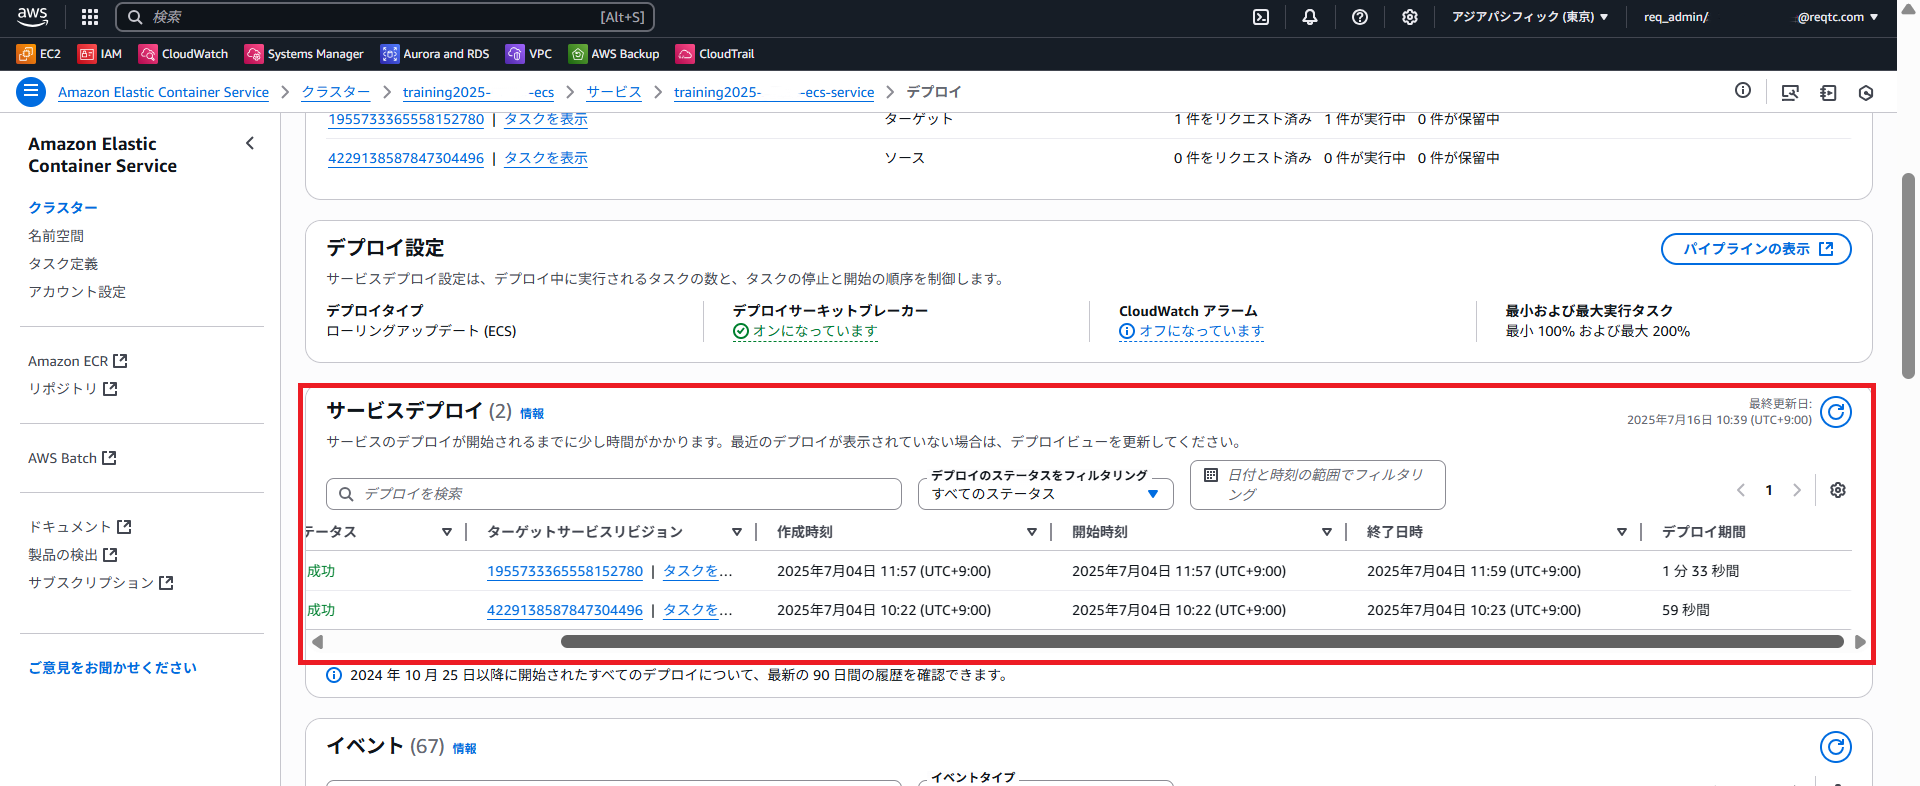Viewport: 1920px width, 786px height.
Task: Click the page vertical scrollbar
Action: pos(1908,276)
